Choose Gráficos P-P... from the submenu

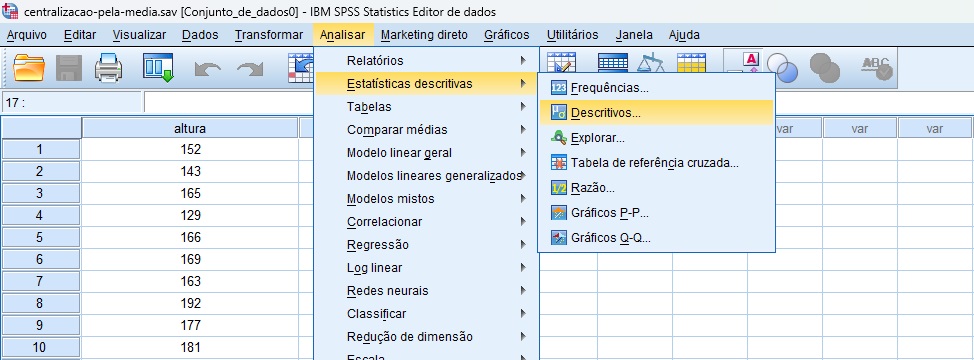pyautogui.click(x=657, y=213)
